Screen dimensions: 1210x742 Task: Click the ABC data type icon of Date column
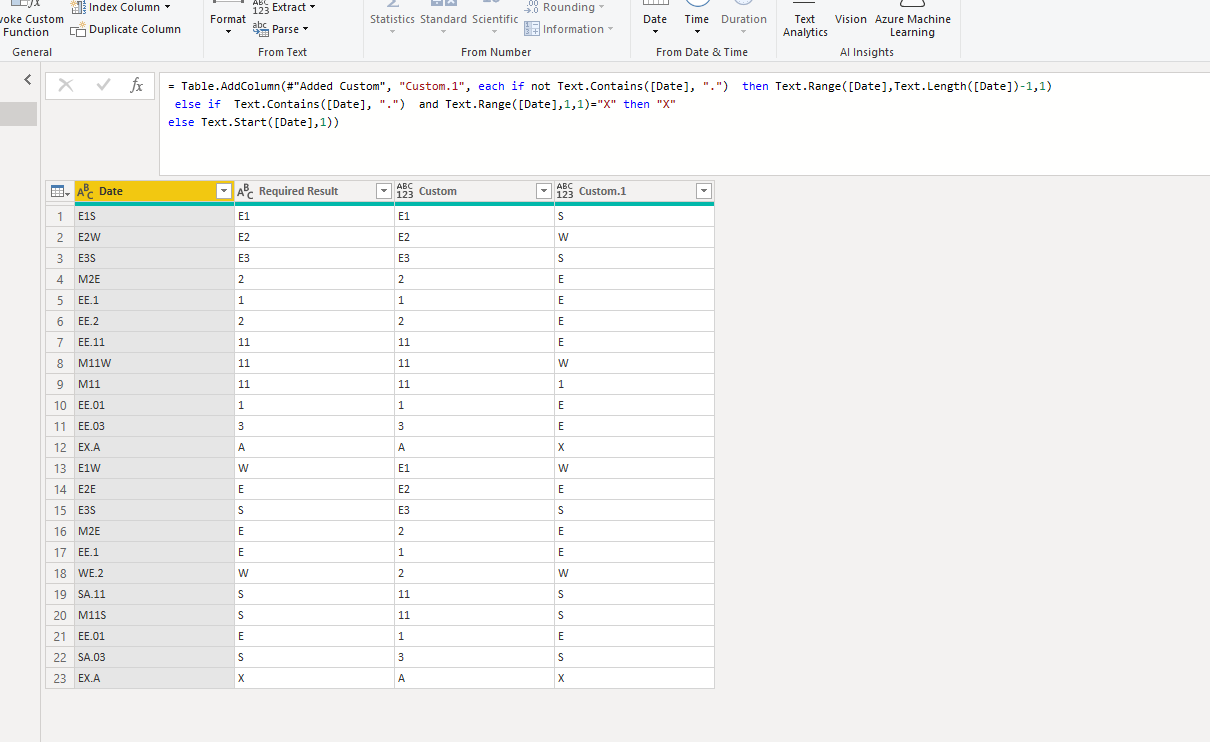pyautogui.click(x=85, y=191)
